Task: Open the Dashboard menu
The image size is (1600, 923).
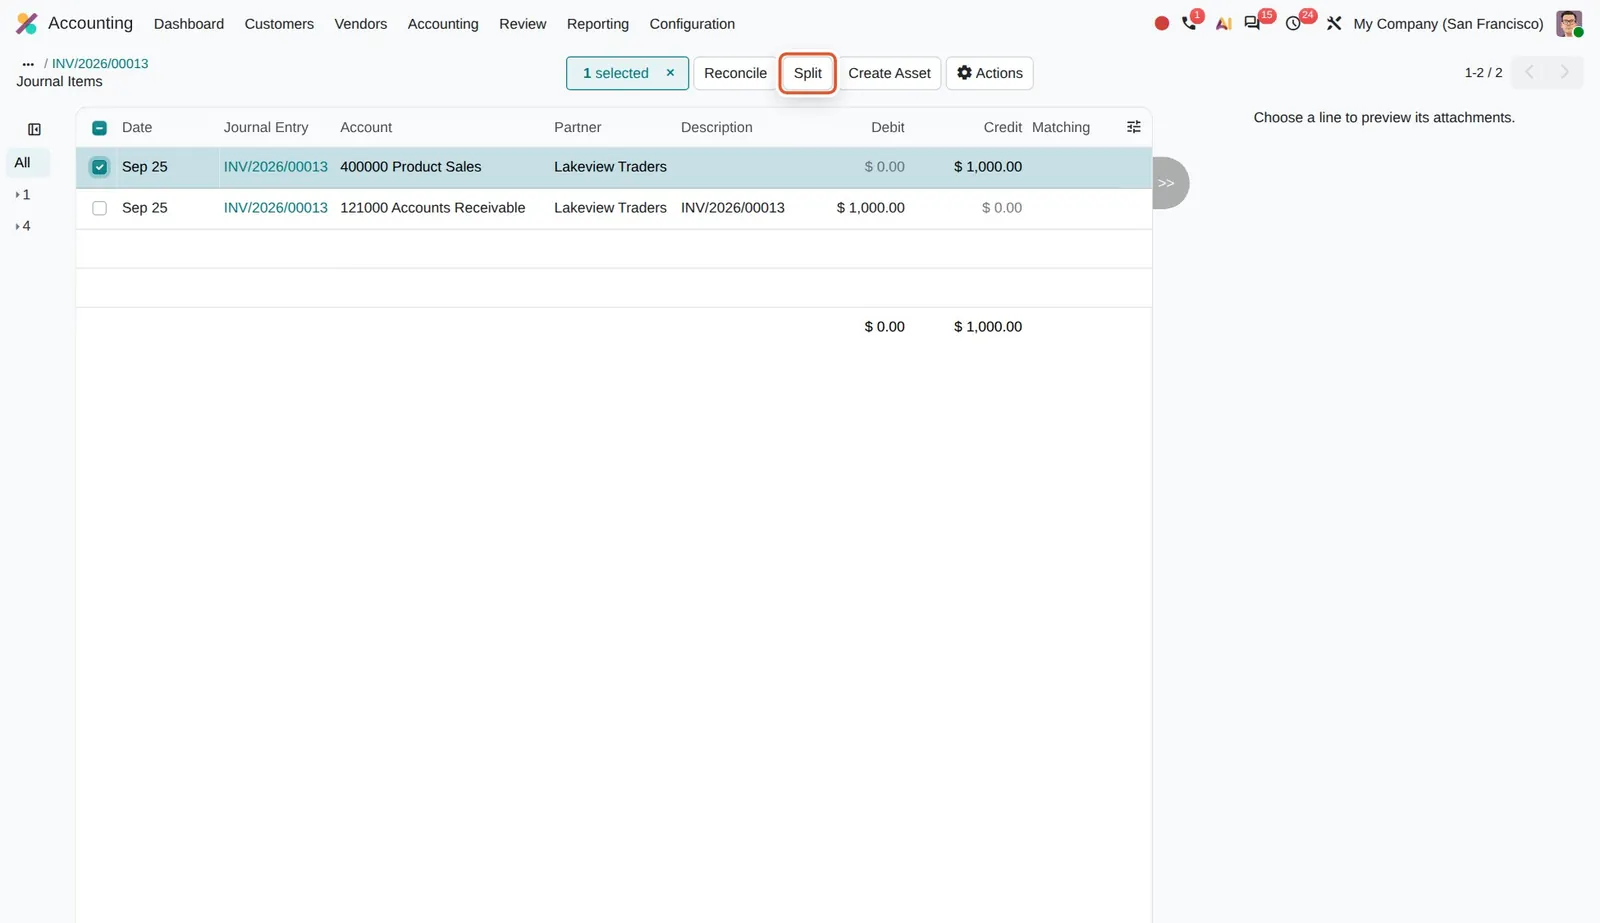Action: 189,23
